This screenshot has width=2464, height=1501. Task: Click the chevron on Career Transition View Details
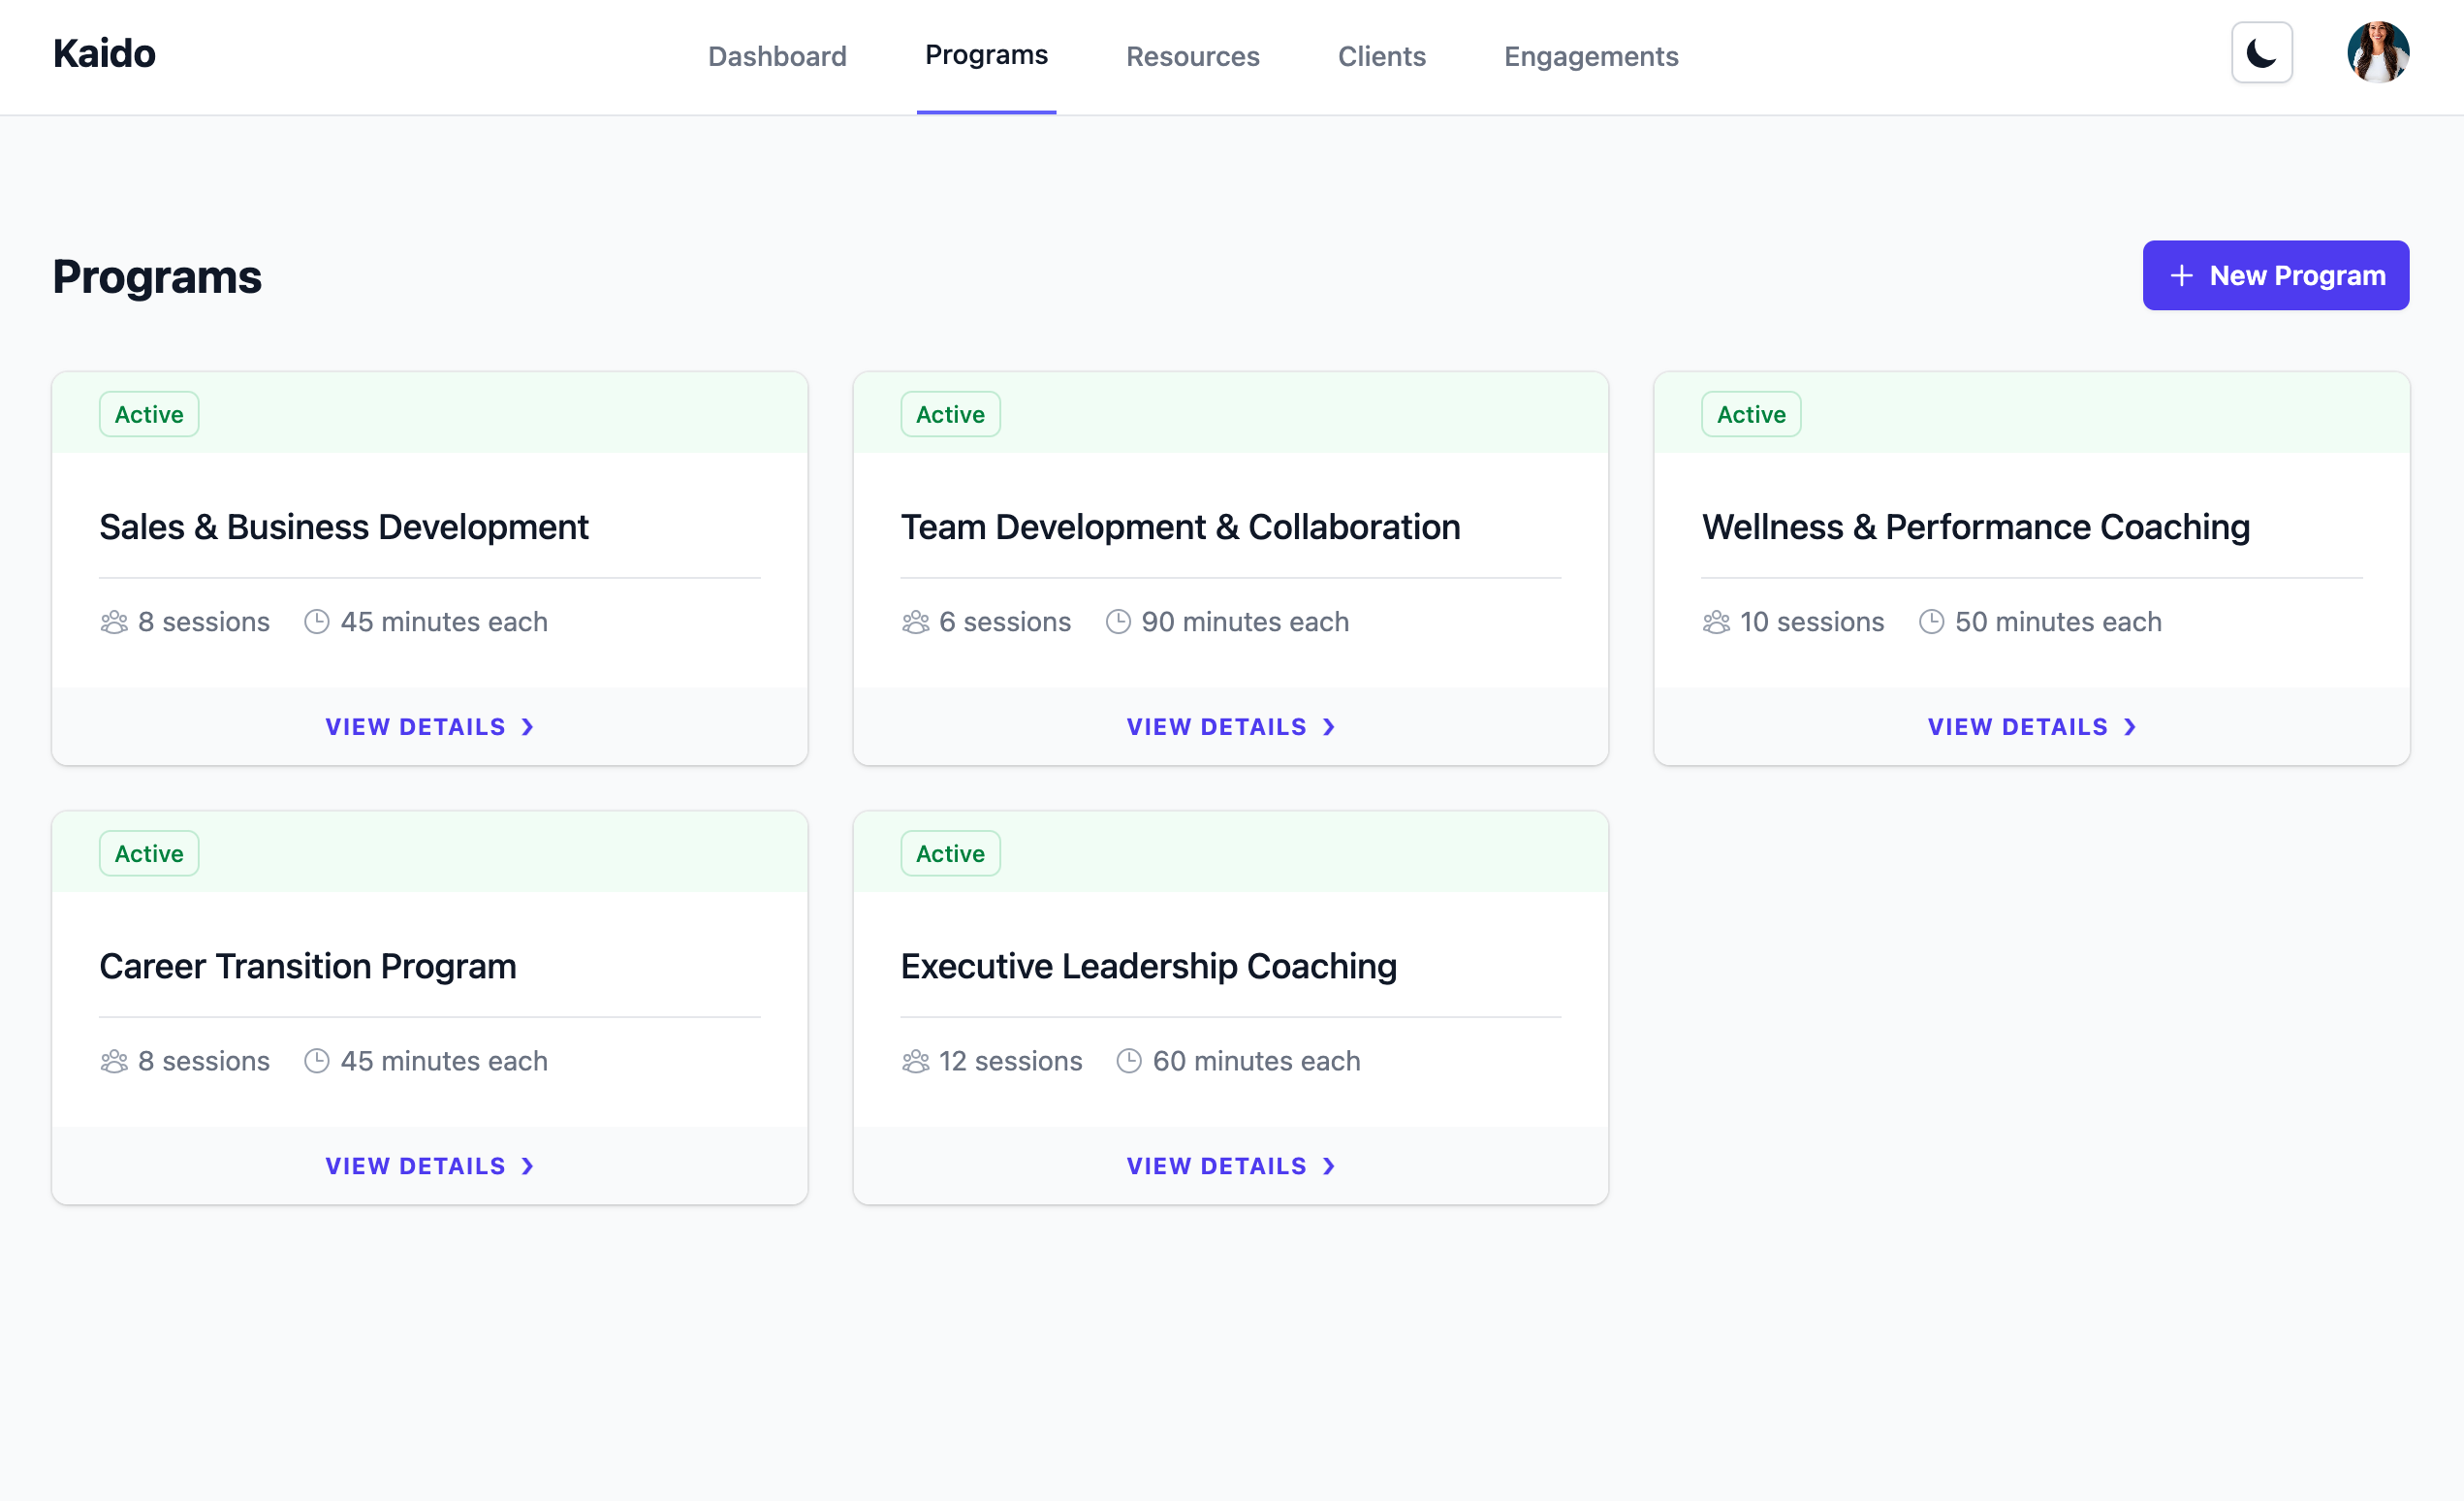(527, 1166)
